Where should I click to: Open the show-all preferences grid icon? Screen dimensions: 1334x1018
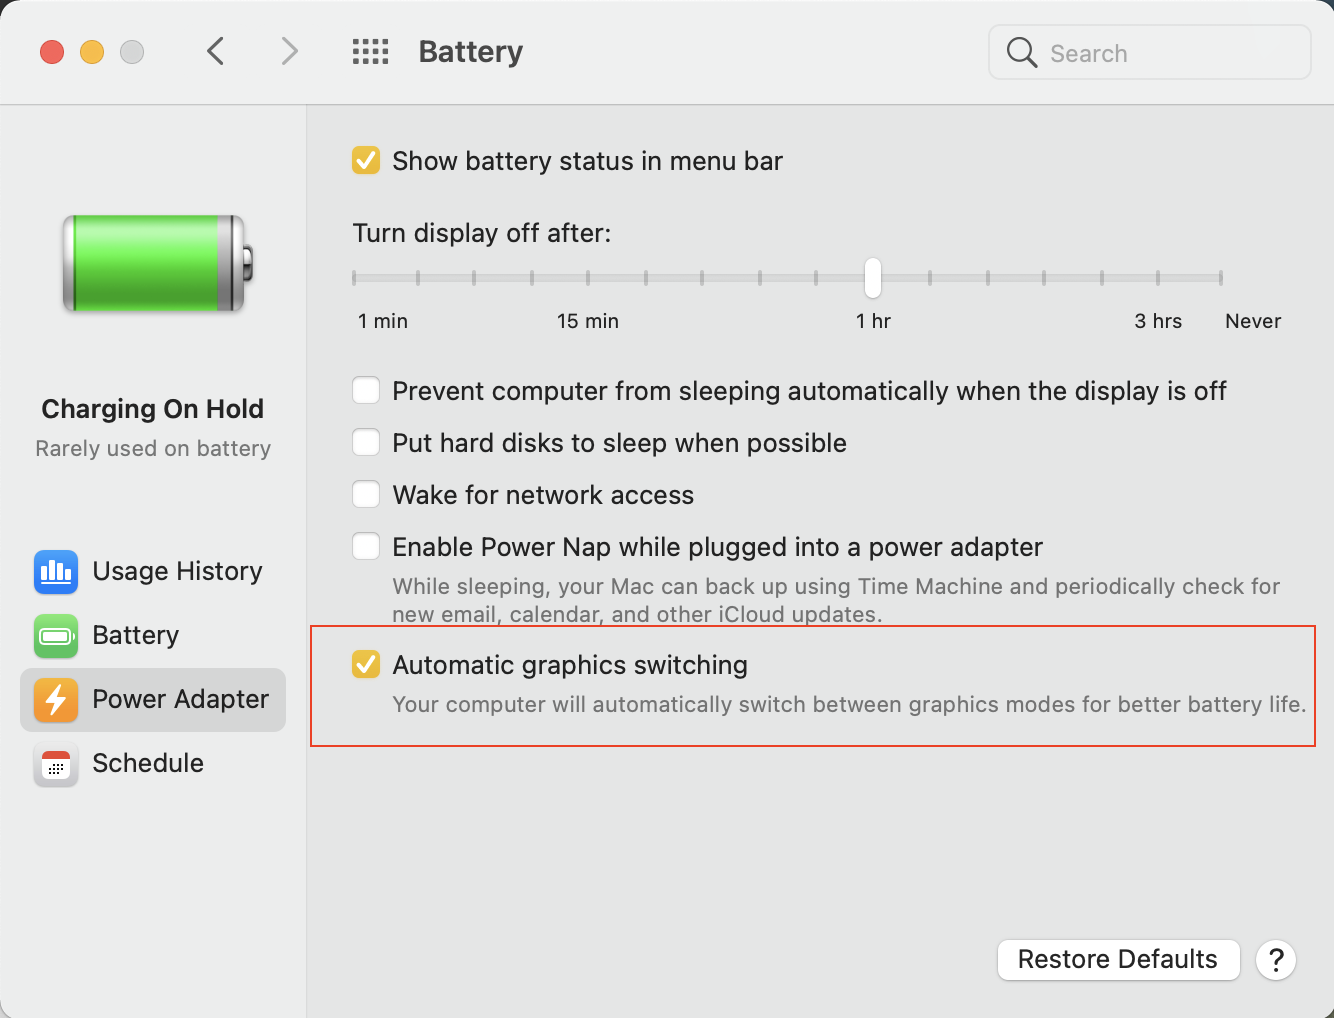370,52
